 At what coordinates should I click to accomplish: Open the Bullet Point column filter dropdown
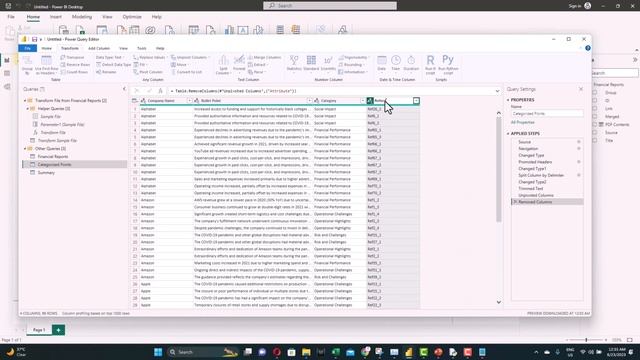click(309, 100)
